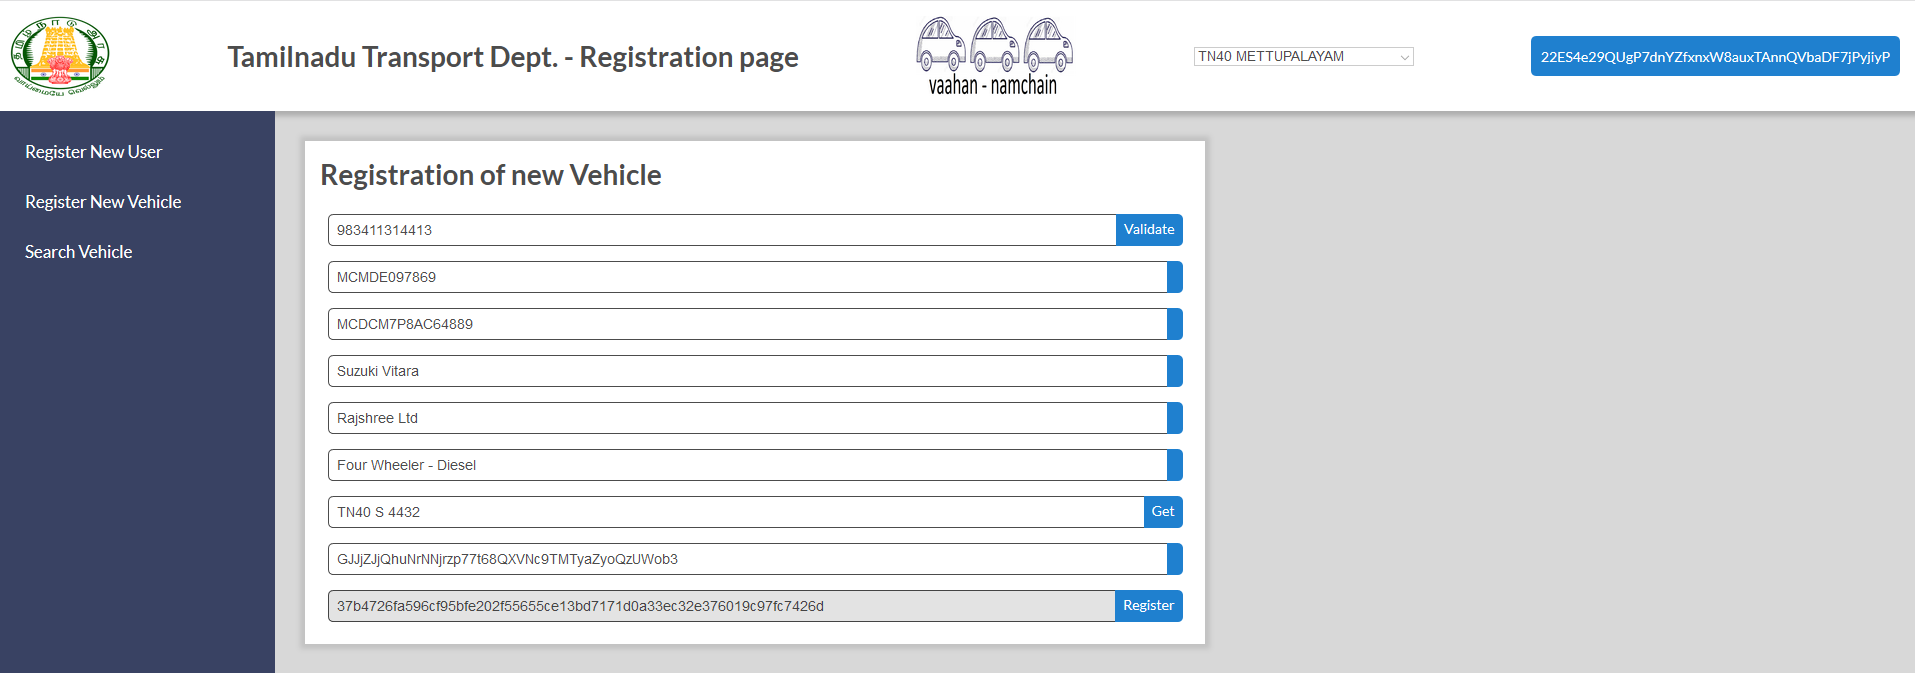Open the TN40 METTUPALAYAM office dropdown
1915x673 pixels.
coord(1303,57)
